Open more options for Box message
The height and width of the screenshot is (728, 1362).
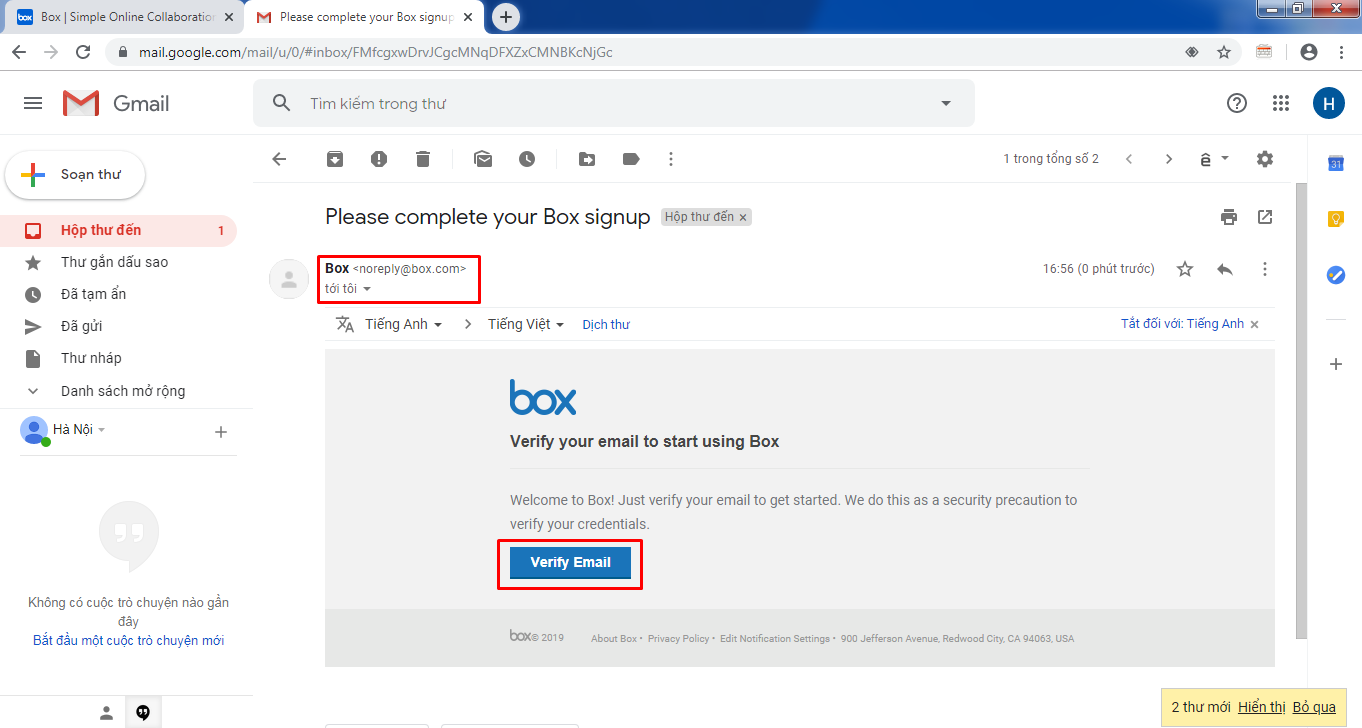[x=1265, y=269]
